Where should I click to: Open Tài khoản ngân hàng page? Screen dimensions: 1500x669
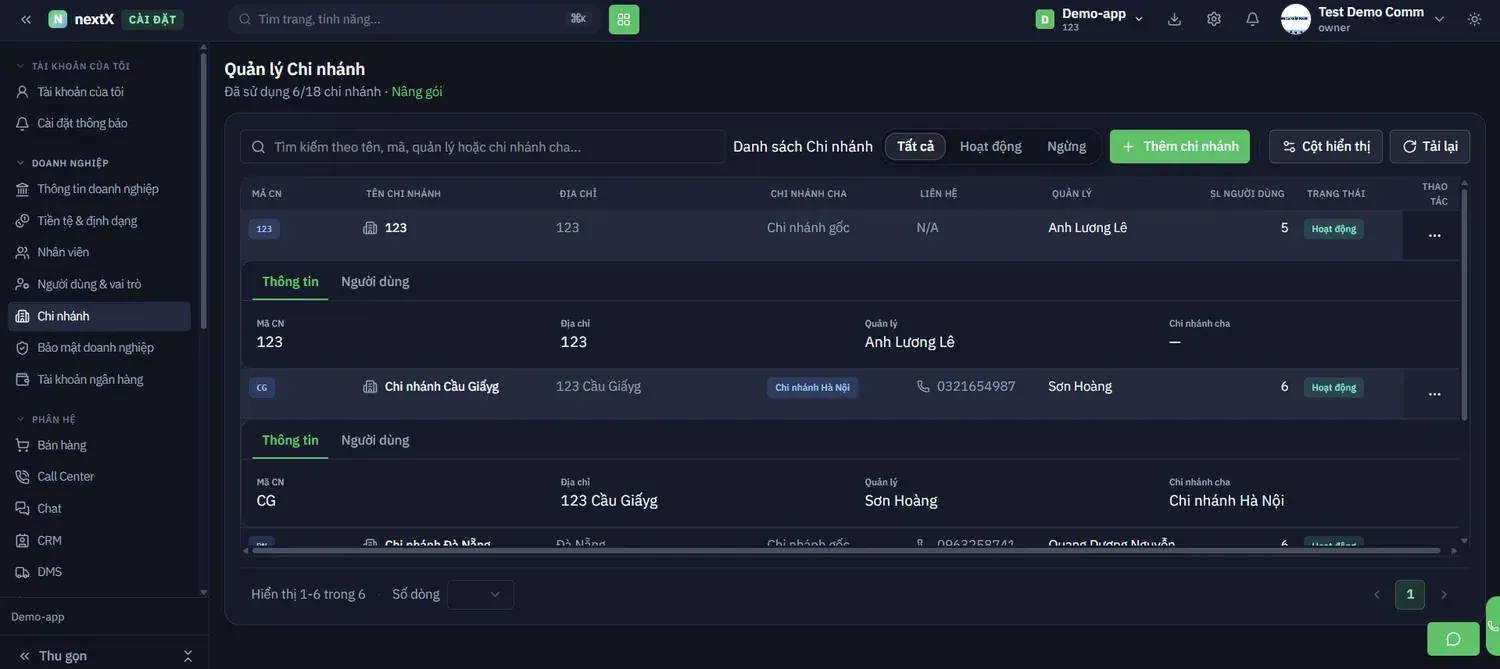click(x=99, y=380)
